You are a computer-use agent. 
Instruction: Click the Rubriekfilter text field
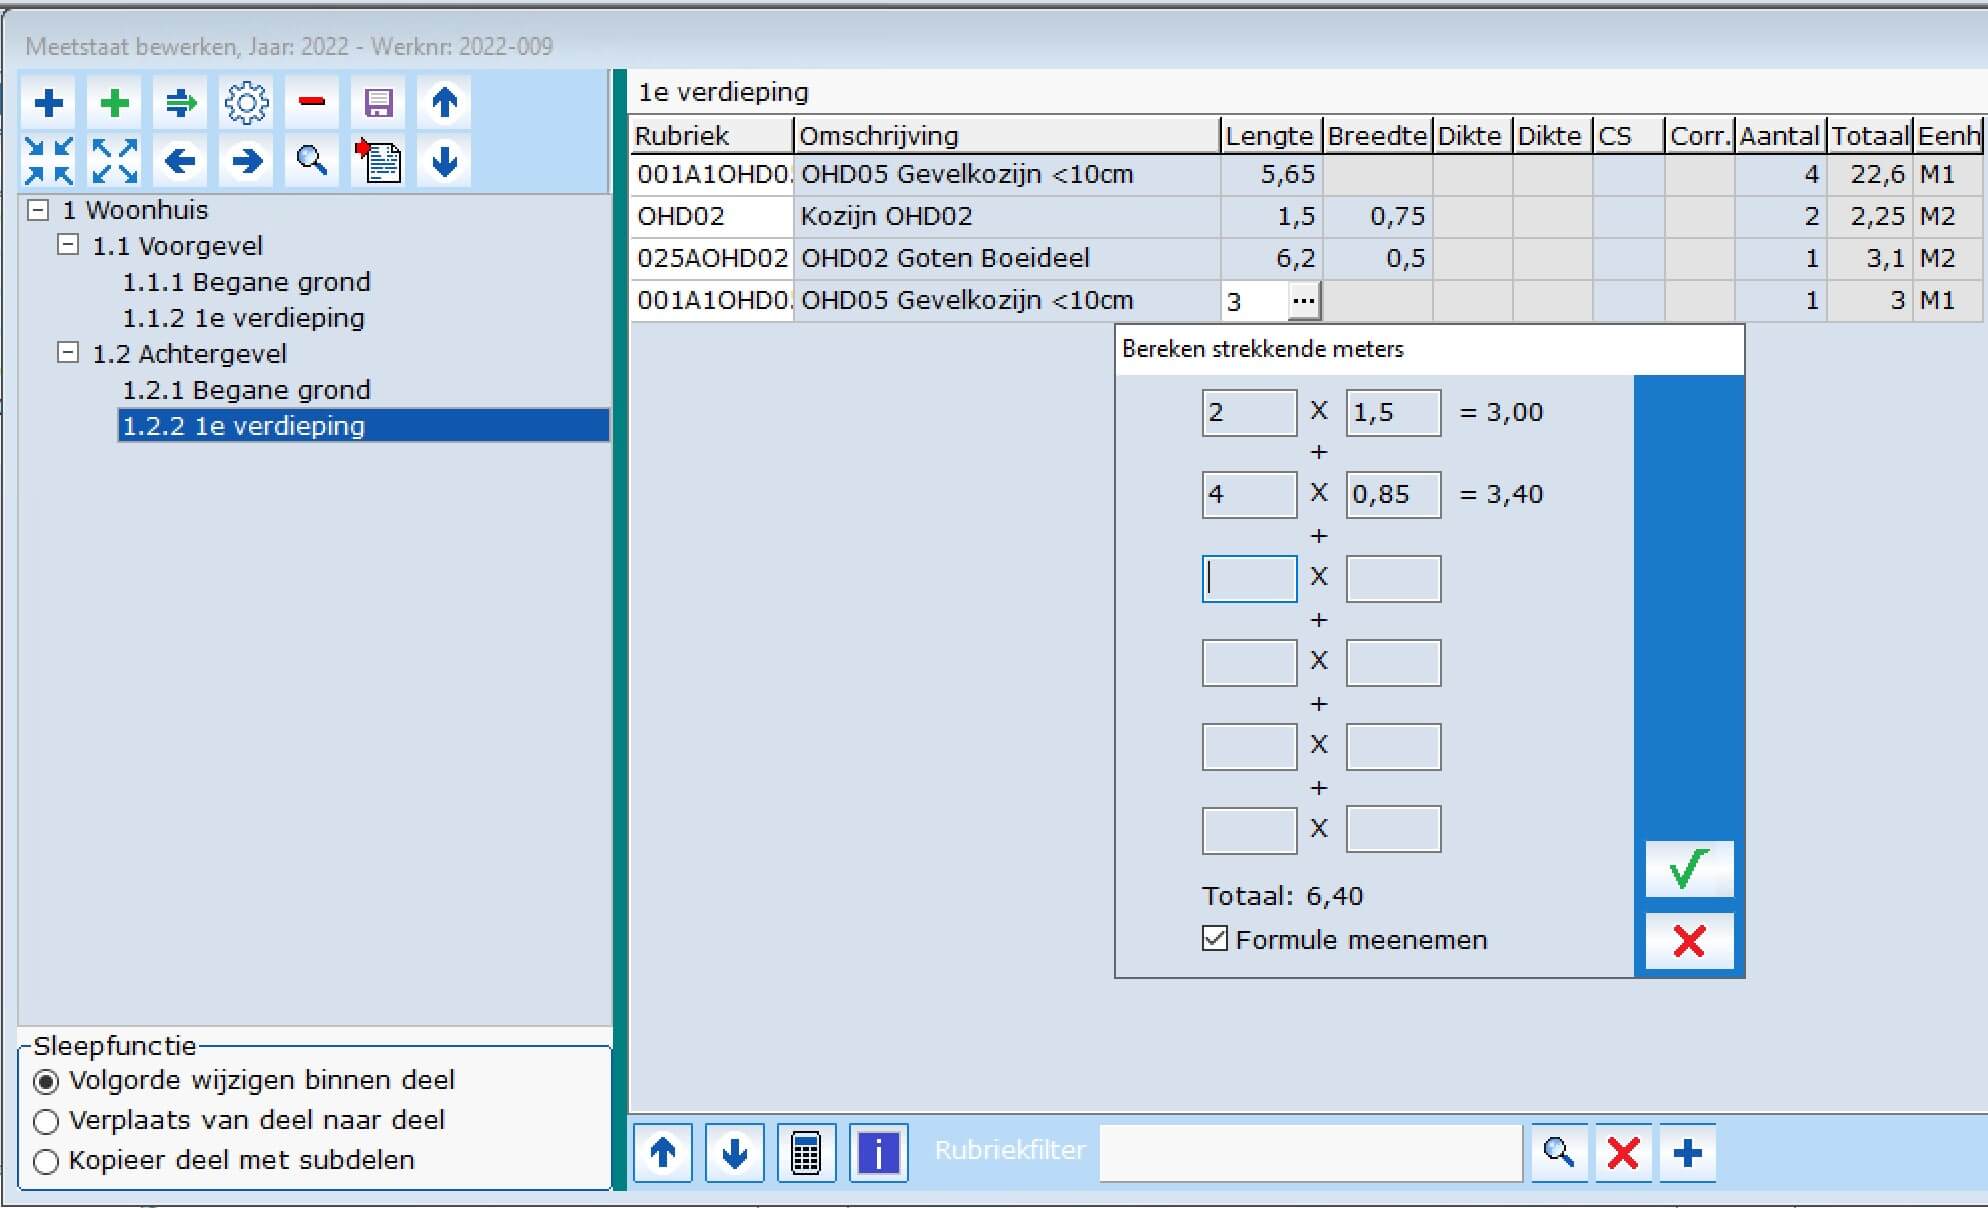[x=1310, y=1153]
